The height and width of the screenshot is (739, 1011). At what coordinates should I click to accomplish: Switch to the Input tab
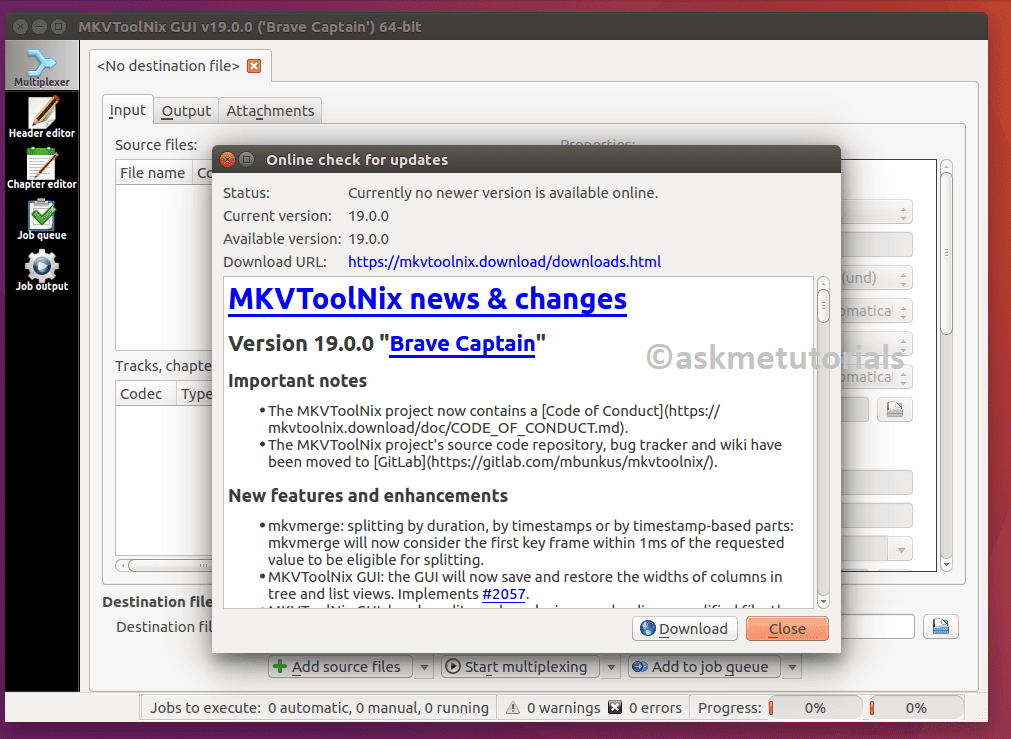pyautogui.click(x=128, y=110)
